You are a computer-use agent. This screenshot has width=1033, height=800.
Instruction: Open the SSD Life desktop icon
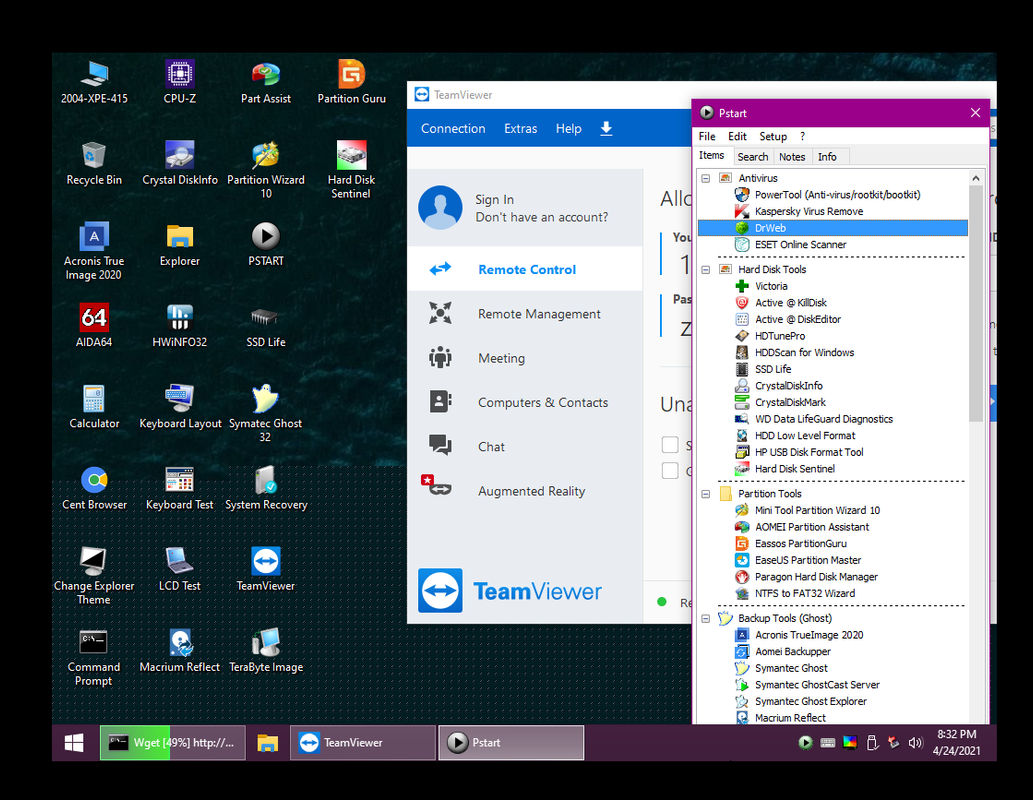point(265,326)
